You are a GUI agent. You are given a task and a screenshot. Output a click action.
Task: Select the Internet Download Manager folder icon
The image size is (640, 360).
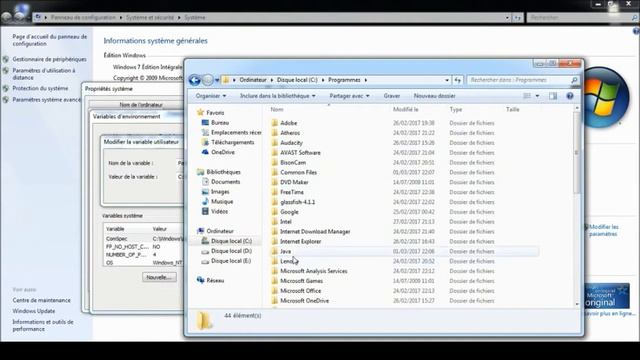point(275,231)
